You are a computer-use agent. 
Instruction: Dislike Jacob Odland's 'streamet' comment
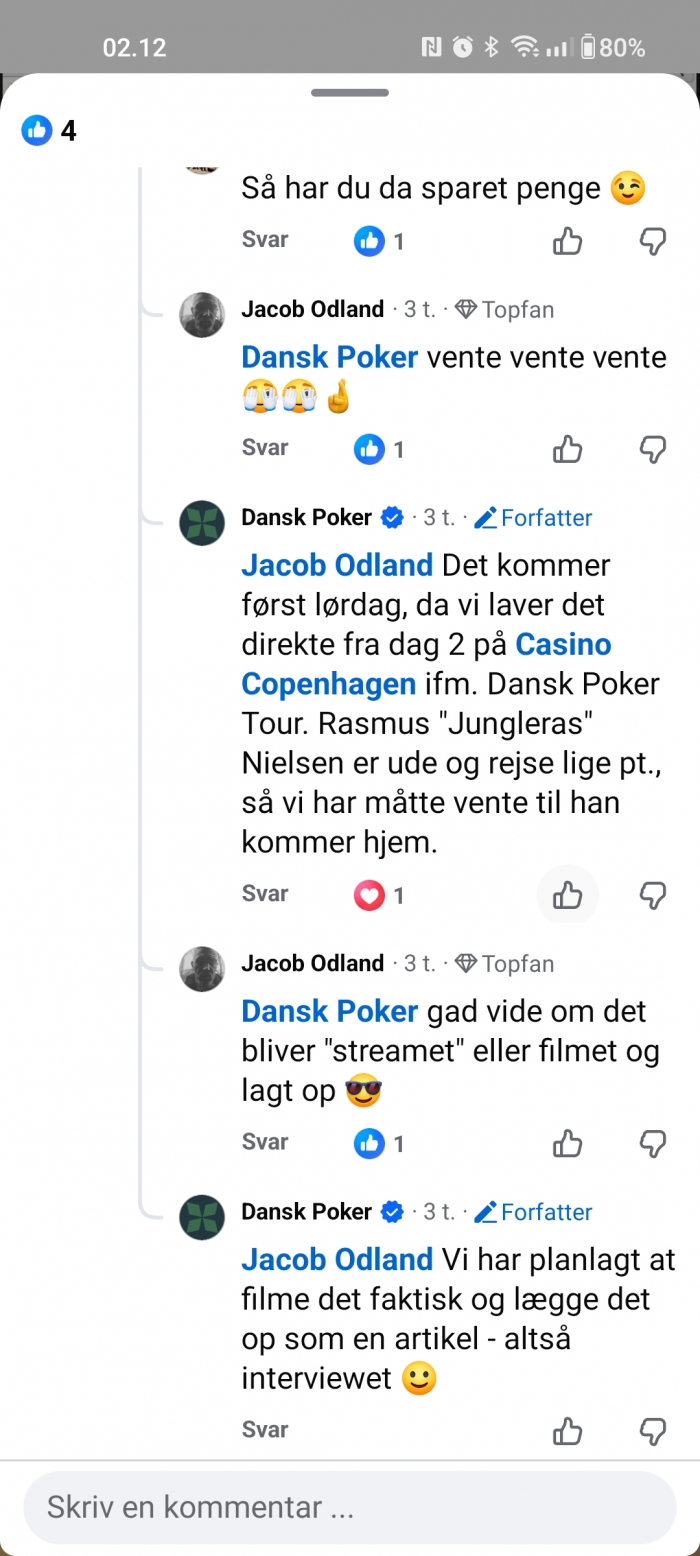coord(652,1142)
